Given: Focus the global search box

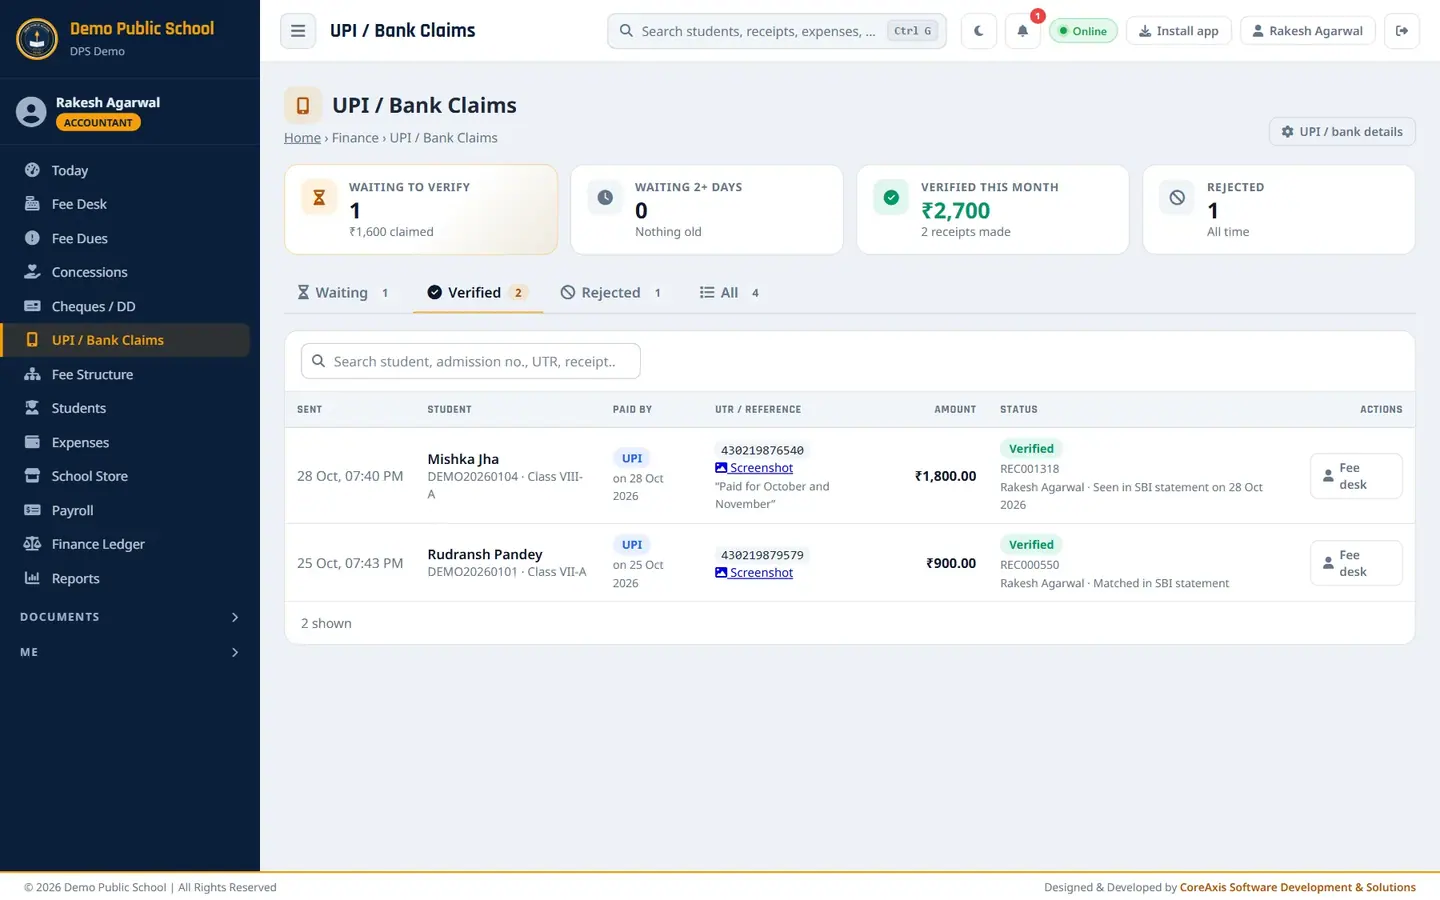Looking at the screenshot, I should 777,31.
